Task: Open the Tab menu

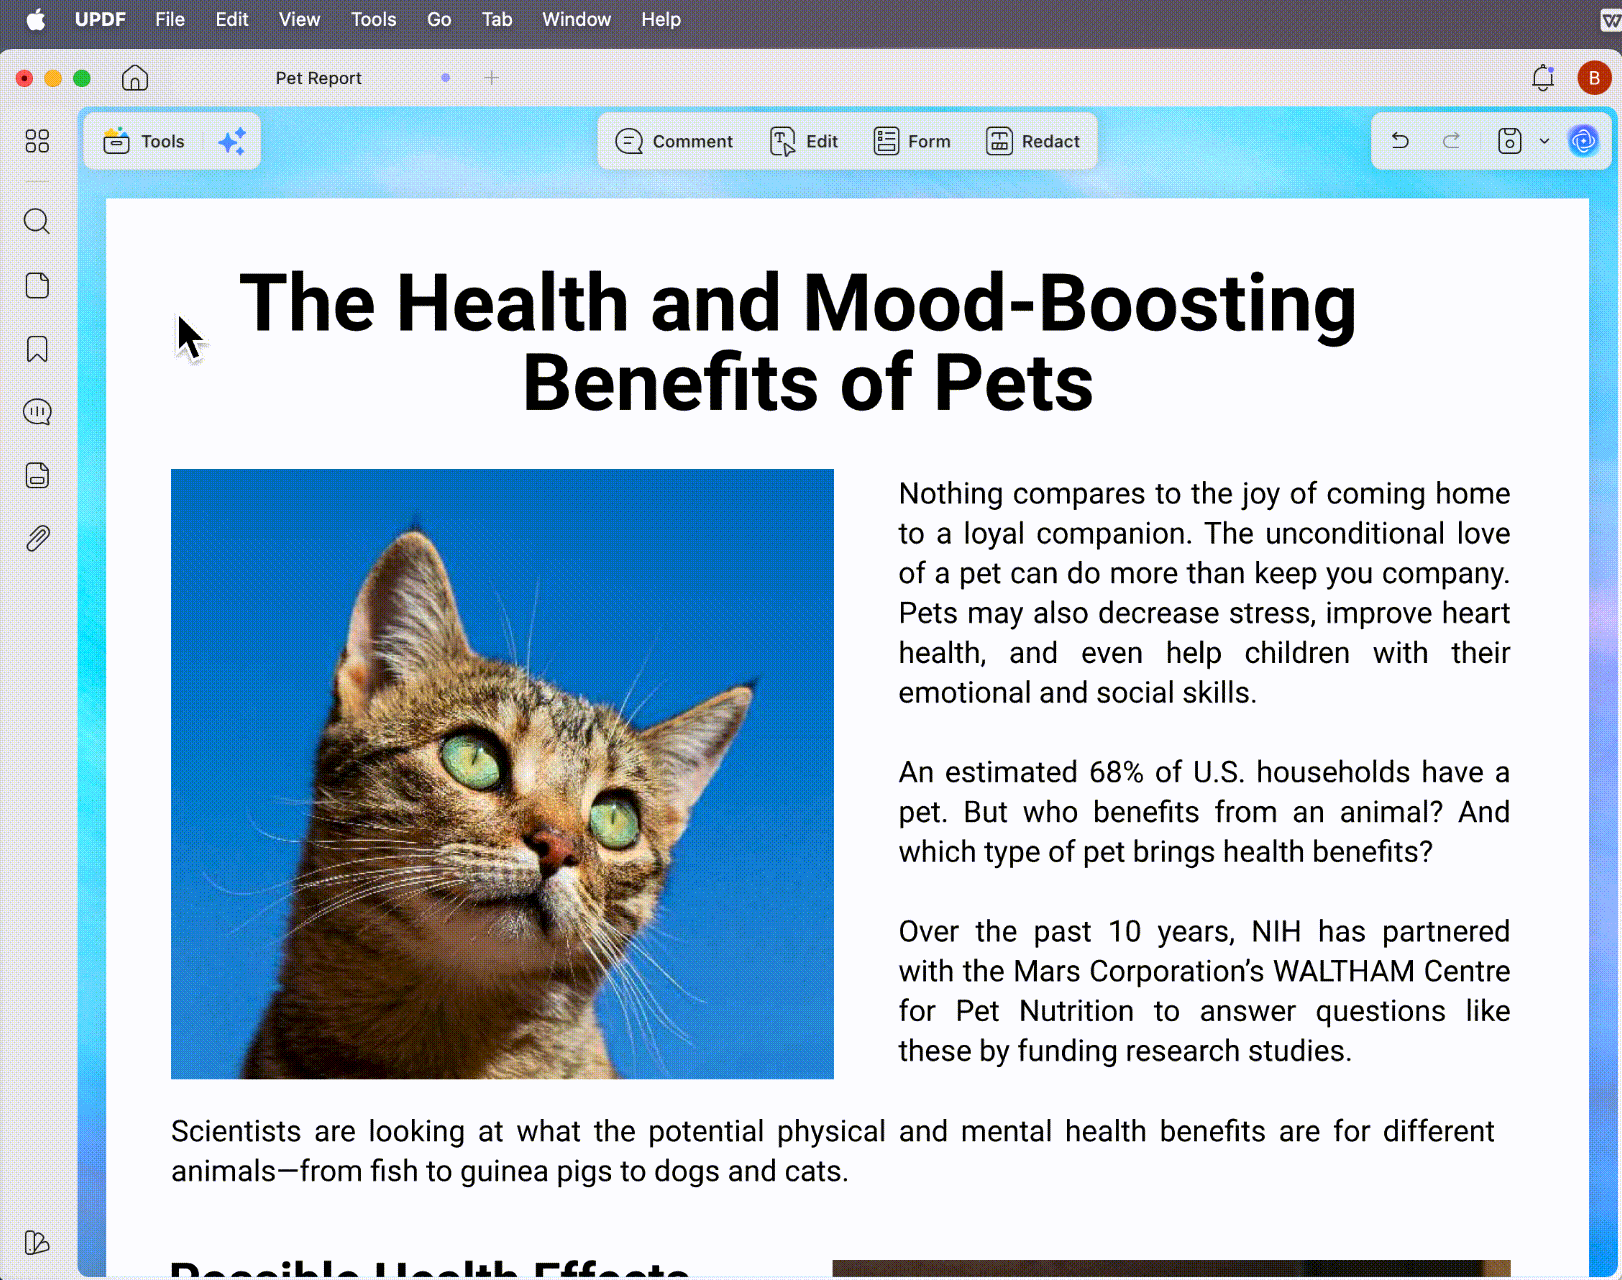Action: [497, 19]
